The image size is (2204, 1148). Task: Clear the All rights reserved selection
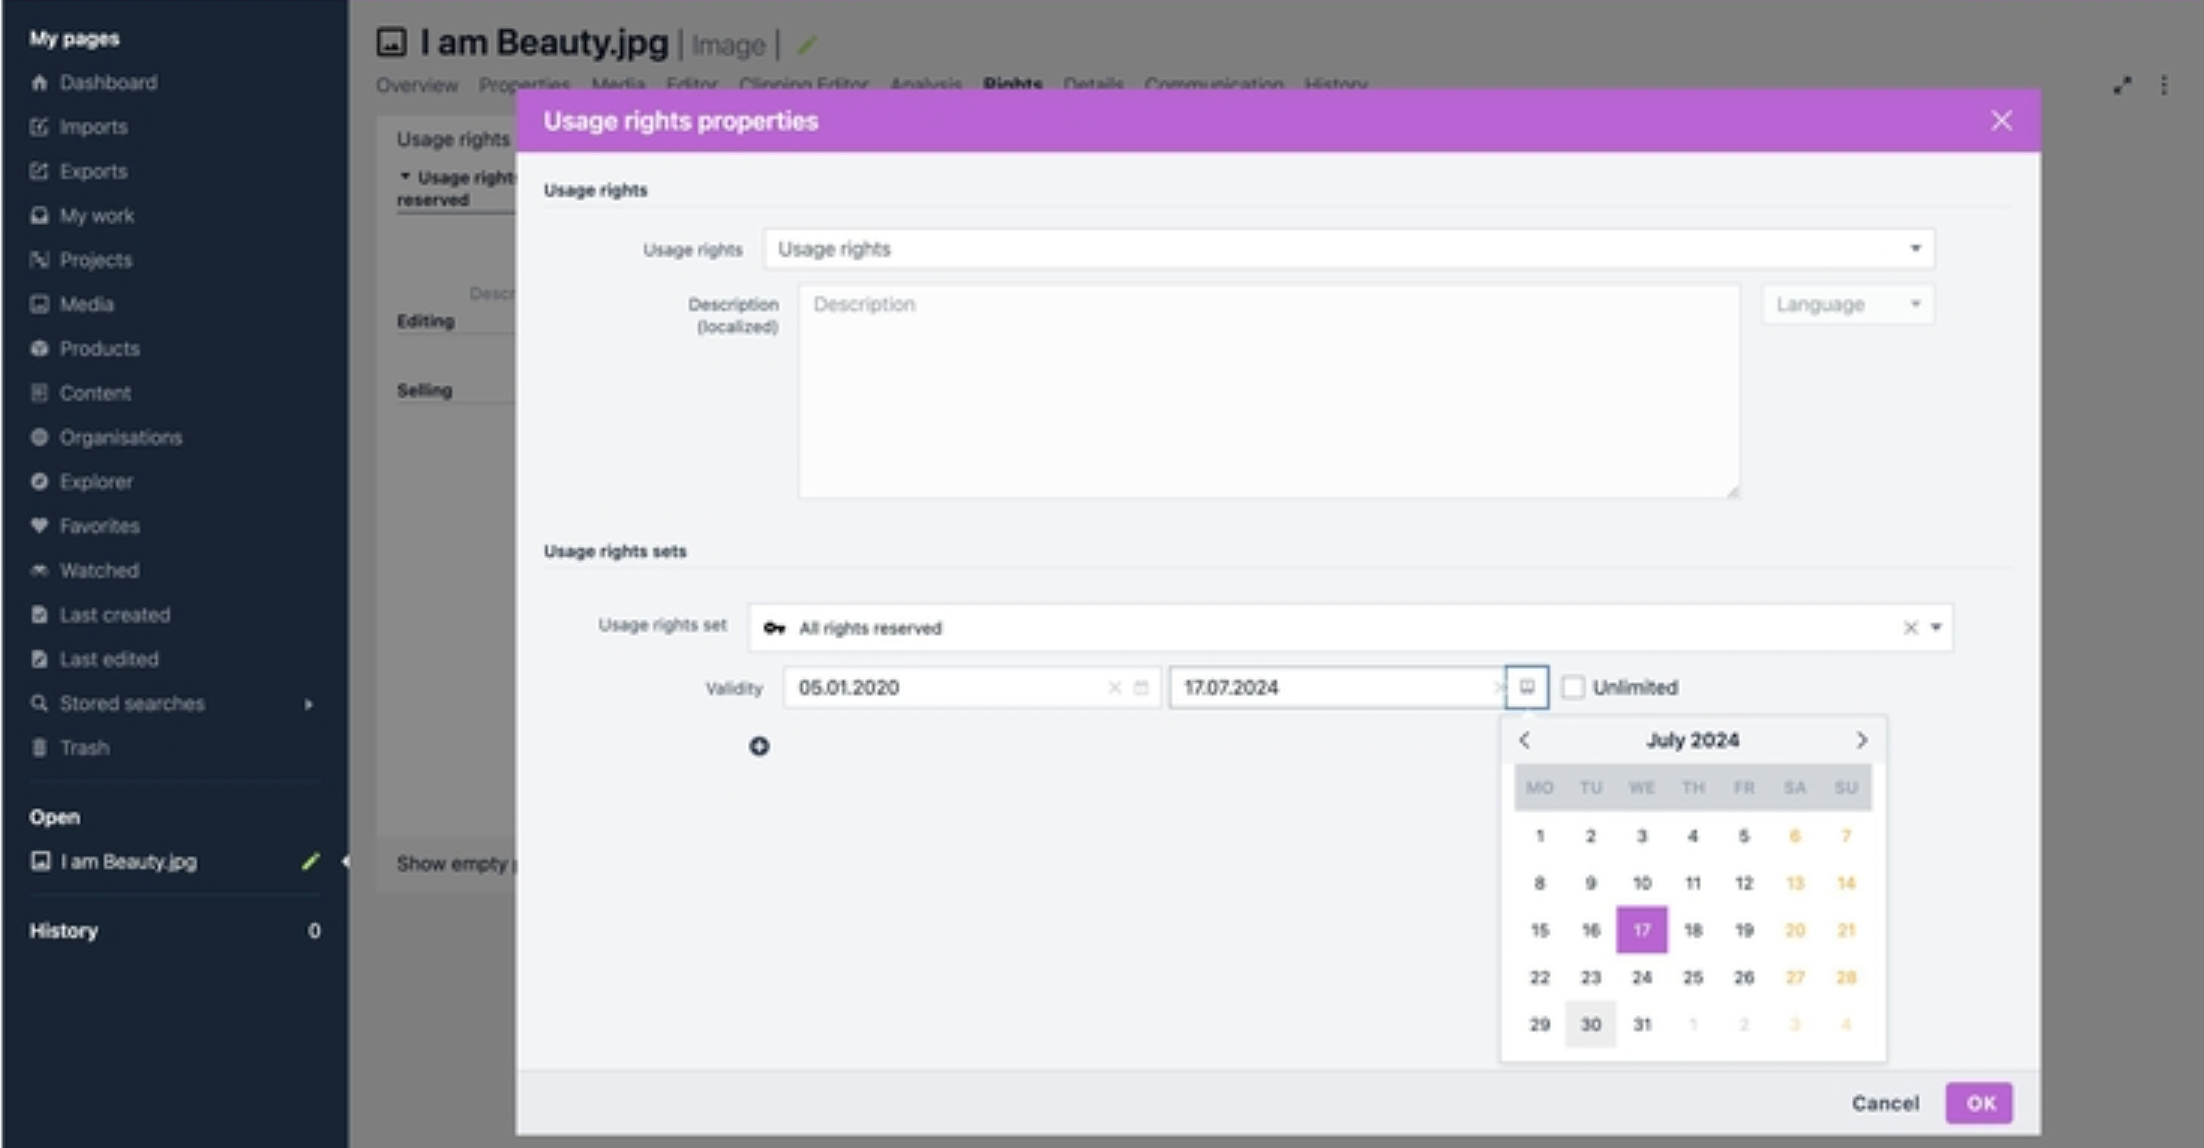point(1910,628)
